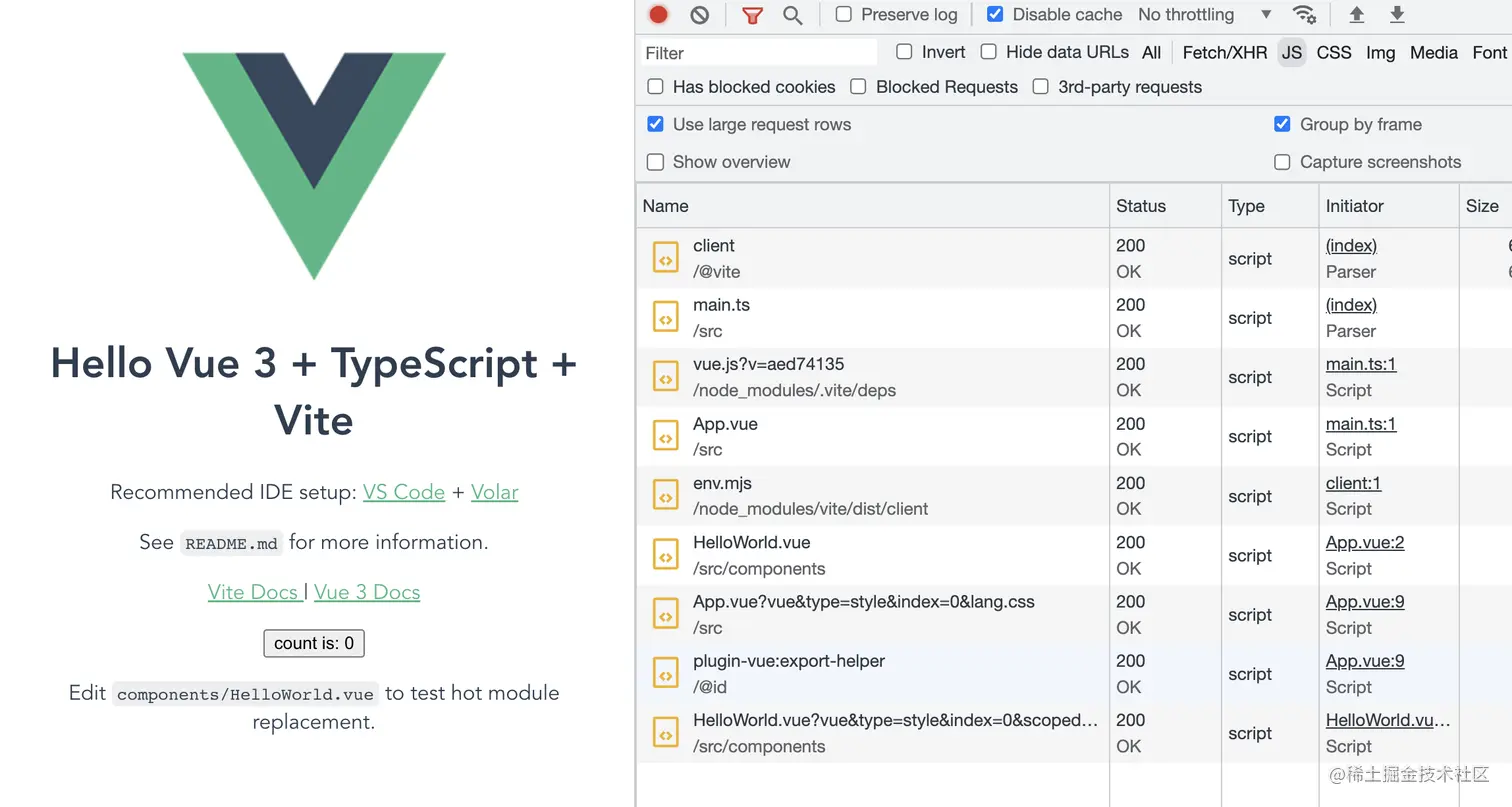The height and width of the screenshot is (807, 1512).
Task: Select the Fetch/XHR filter type
Action: point(1224,52)
